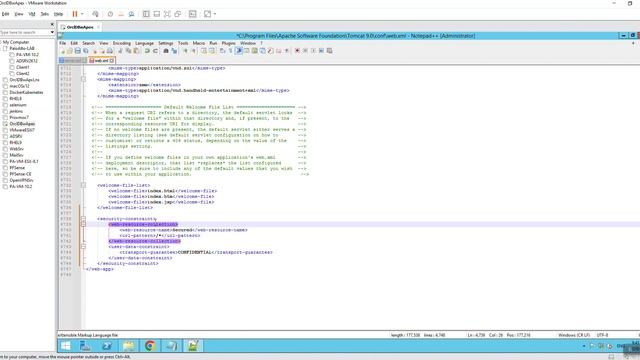
Task: Click VMware Send Ctrl+Alt+Del icon
Action: click(x=96, y=14)
